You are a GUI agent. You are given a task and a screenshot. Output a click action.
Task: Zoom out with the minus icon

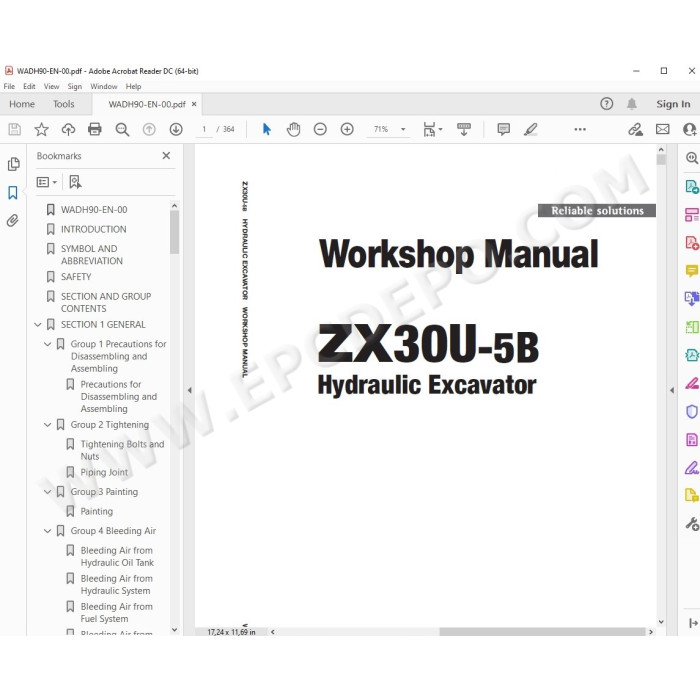pyautogui.click(x=320, y=129)
